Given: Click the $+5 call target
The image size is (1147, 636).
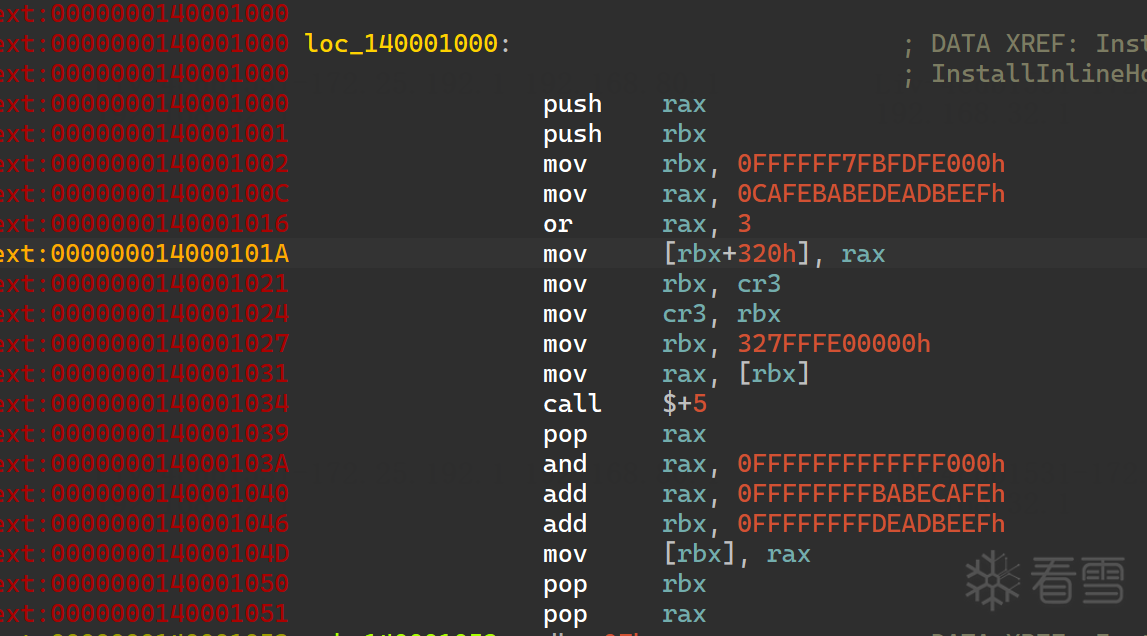Looking at the screenshot, I should pyautogui.click(x=683, y=404).
